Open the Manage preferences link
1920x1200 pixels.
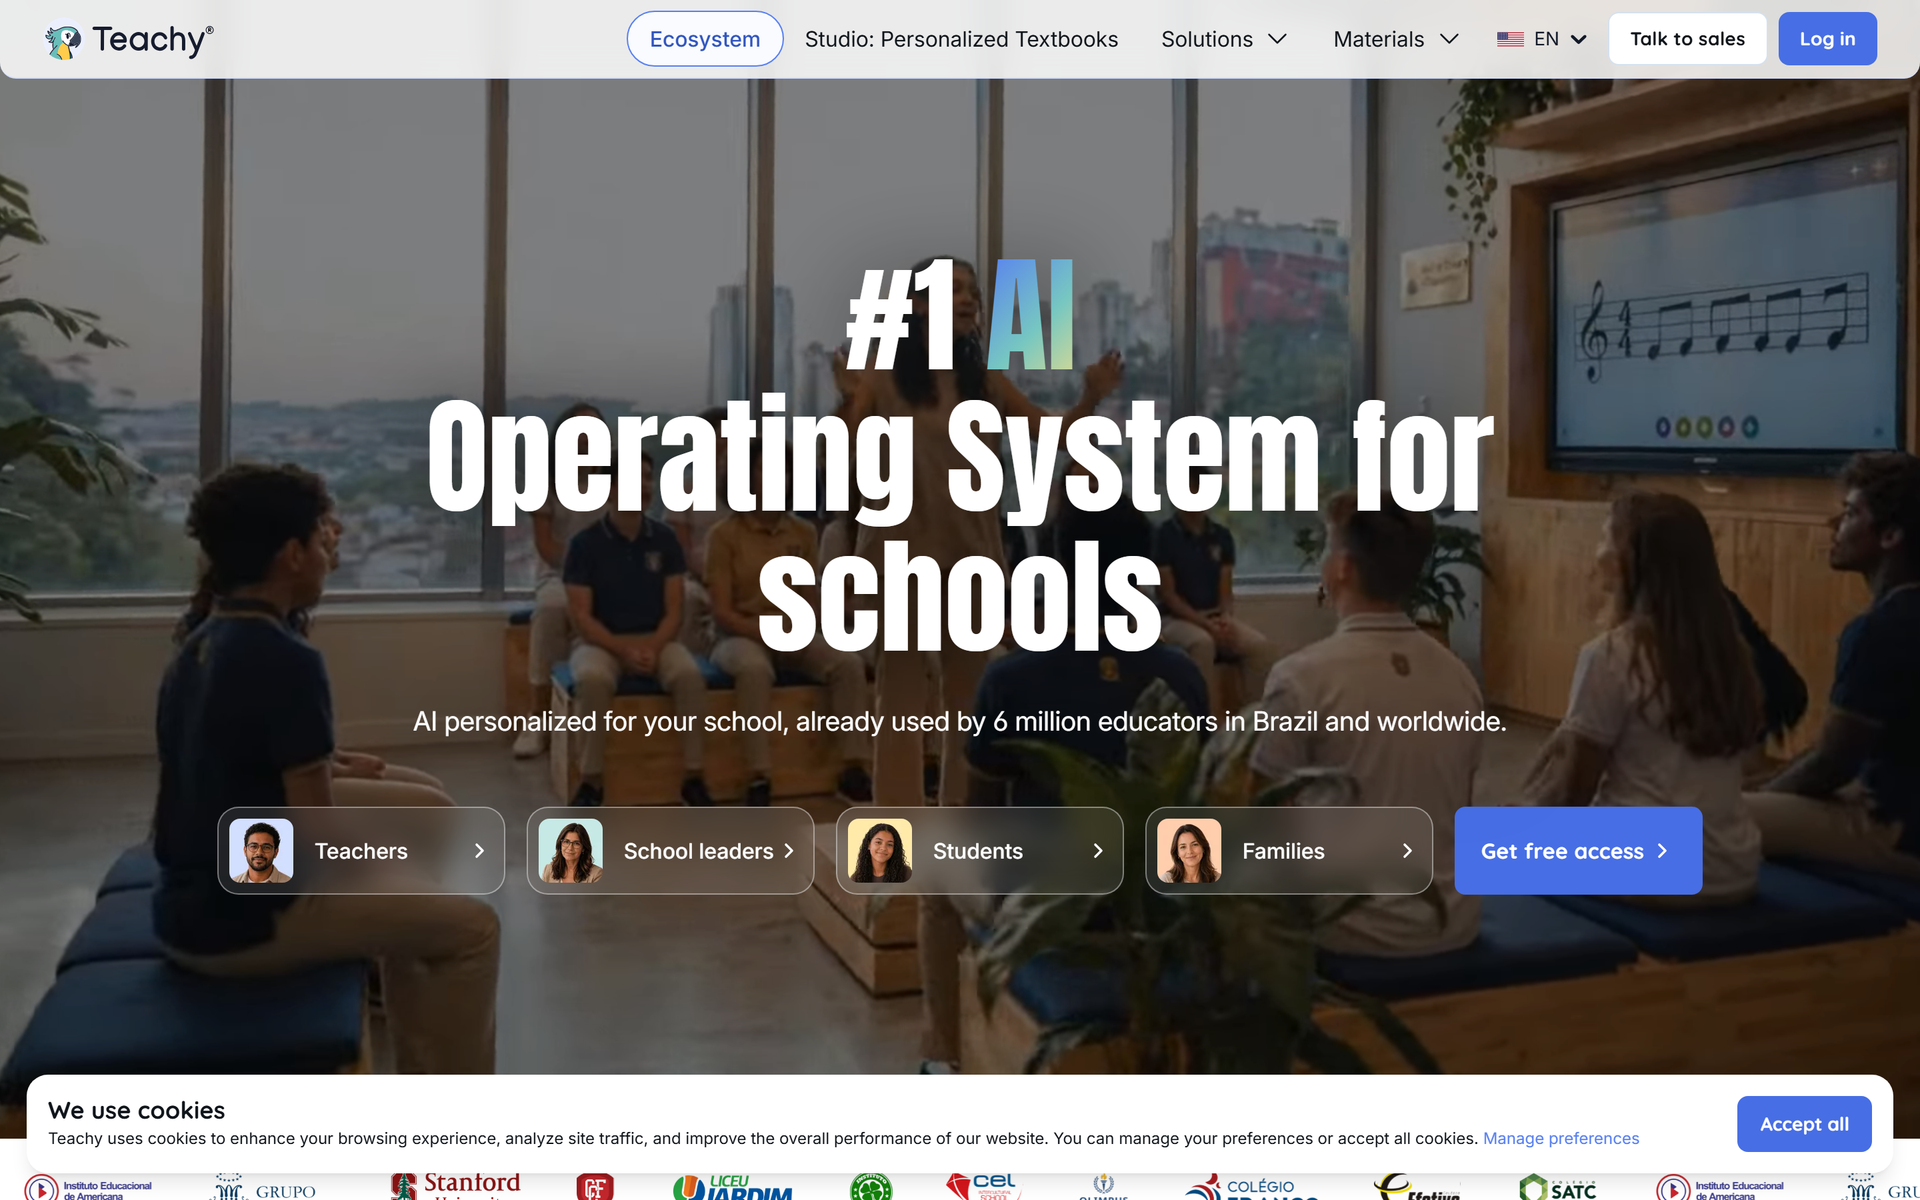[1561, 1138]
